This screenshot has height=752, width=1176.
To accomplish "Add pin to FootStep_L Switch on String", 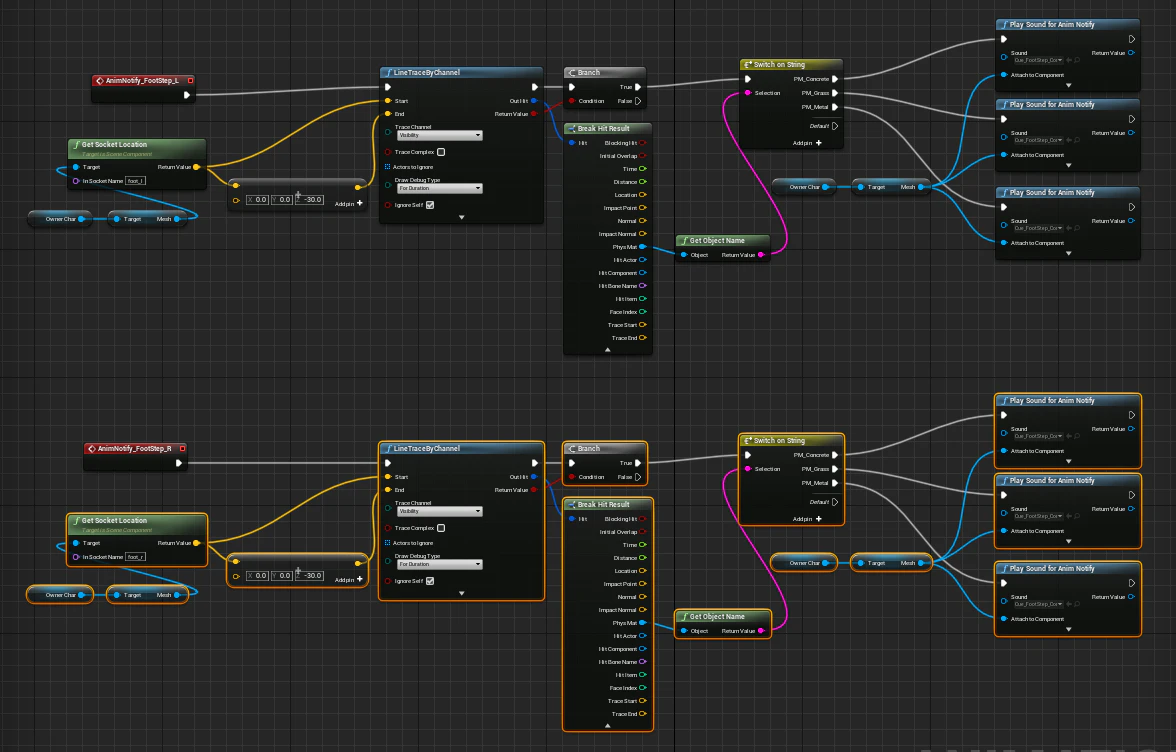I will pos(808,142).
